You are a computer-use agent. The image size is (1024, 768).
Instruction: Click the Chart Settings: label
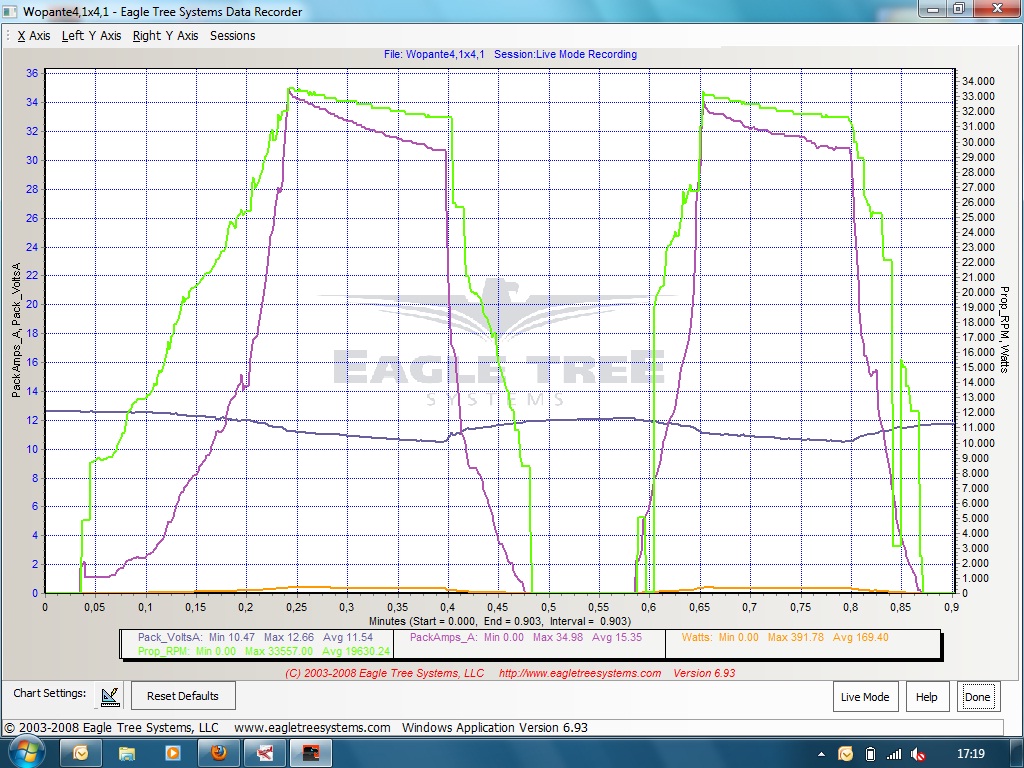(50, 693)
